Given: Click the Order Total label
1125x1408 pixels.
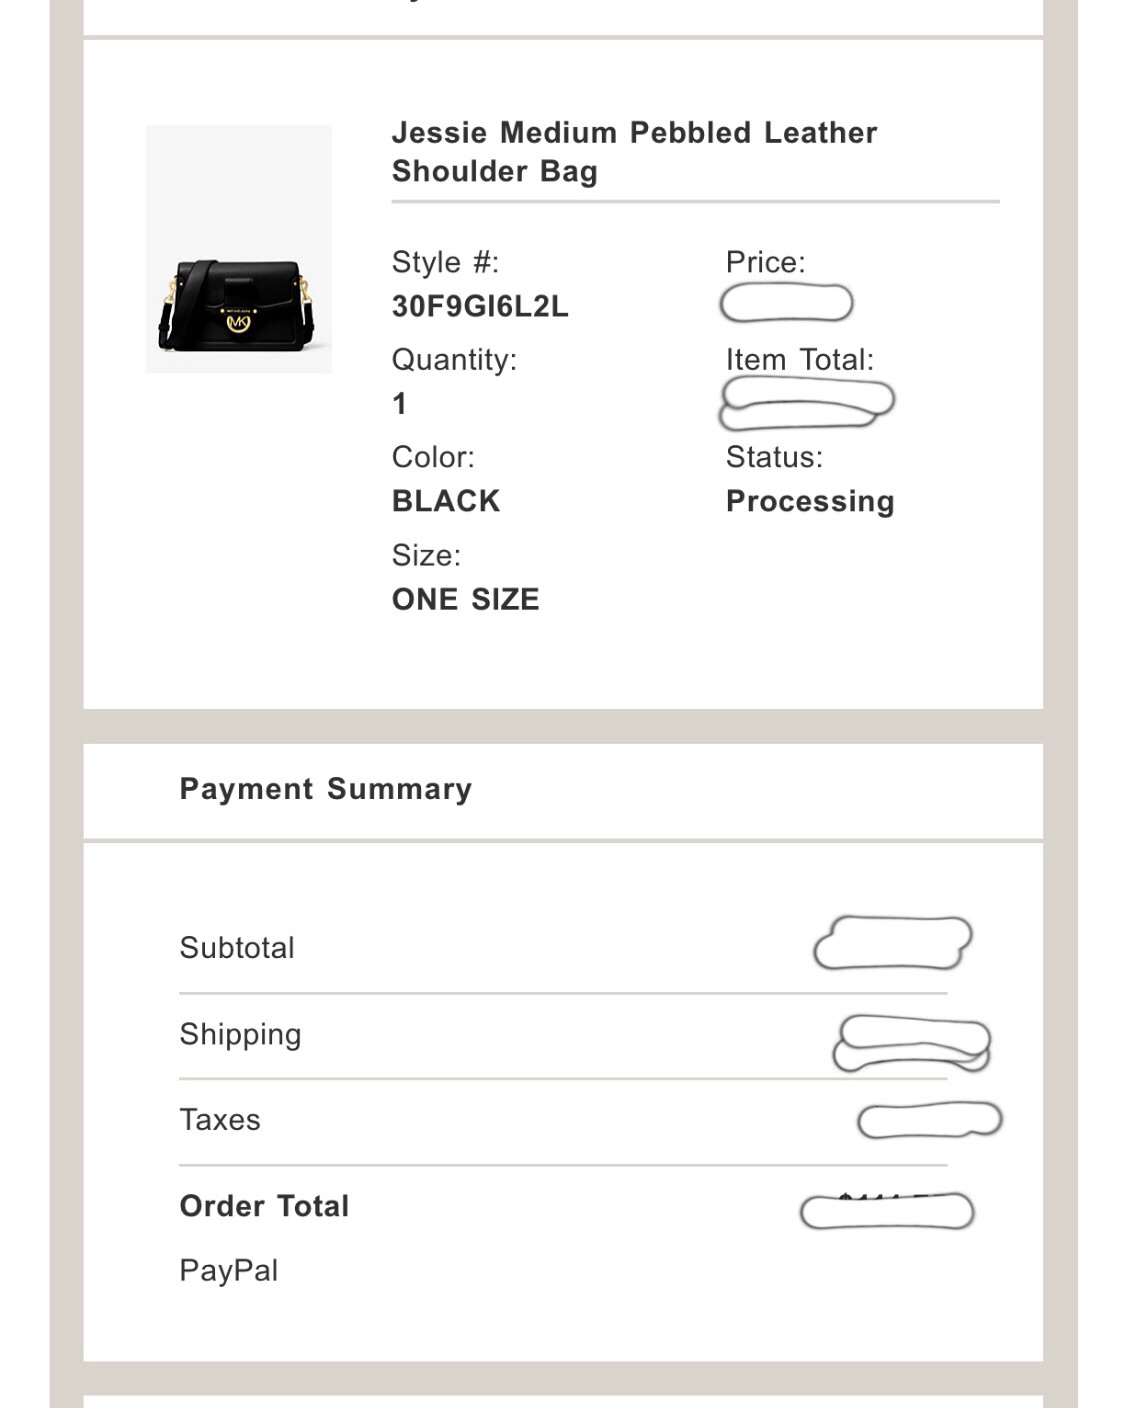Looking at the screenshot, I should pyautogui.click(x=264, y=1206).
